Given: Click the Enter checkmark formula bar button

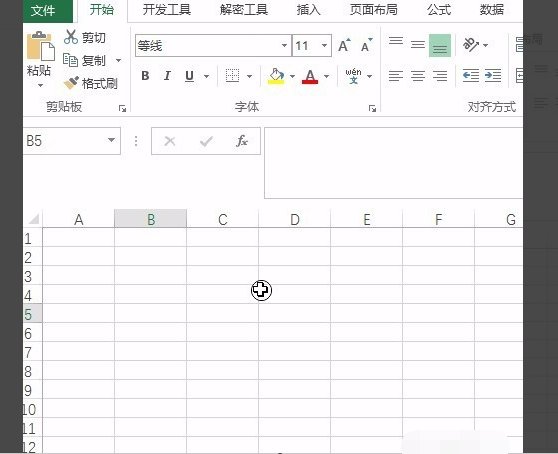Looking at the screenshot, I should [206, 141].
